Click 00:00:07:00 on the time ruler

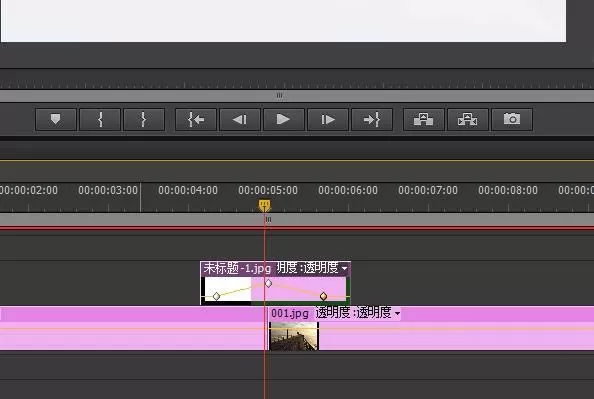[x=428, y=190]
